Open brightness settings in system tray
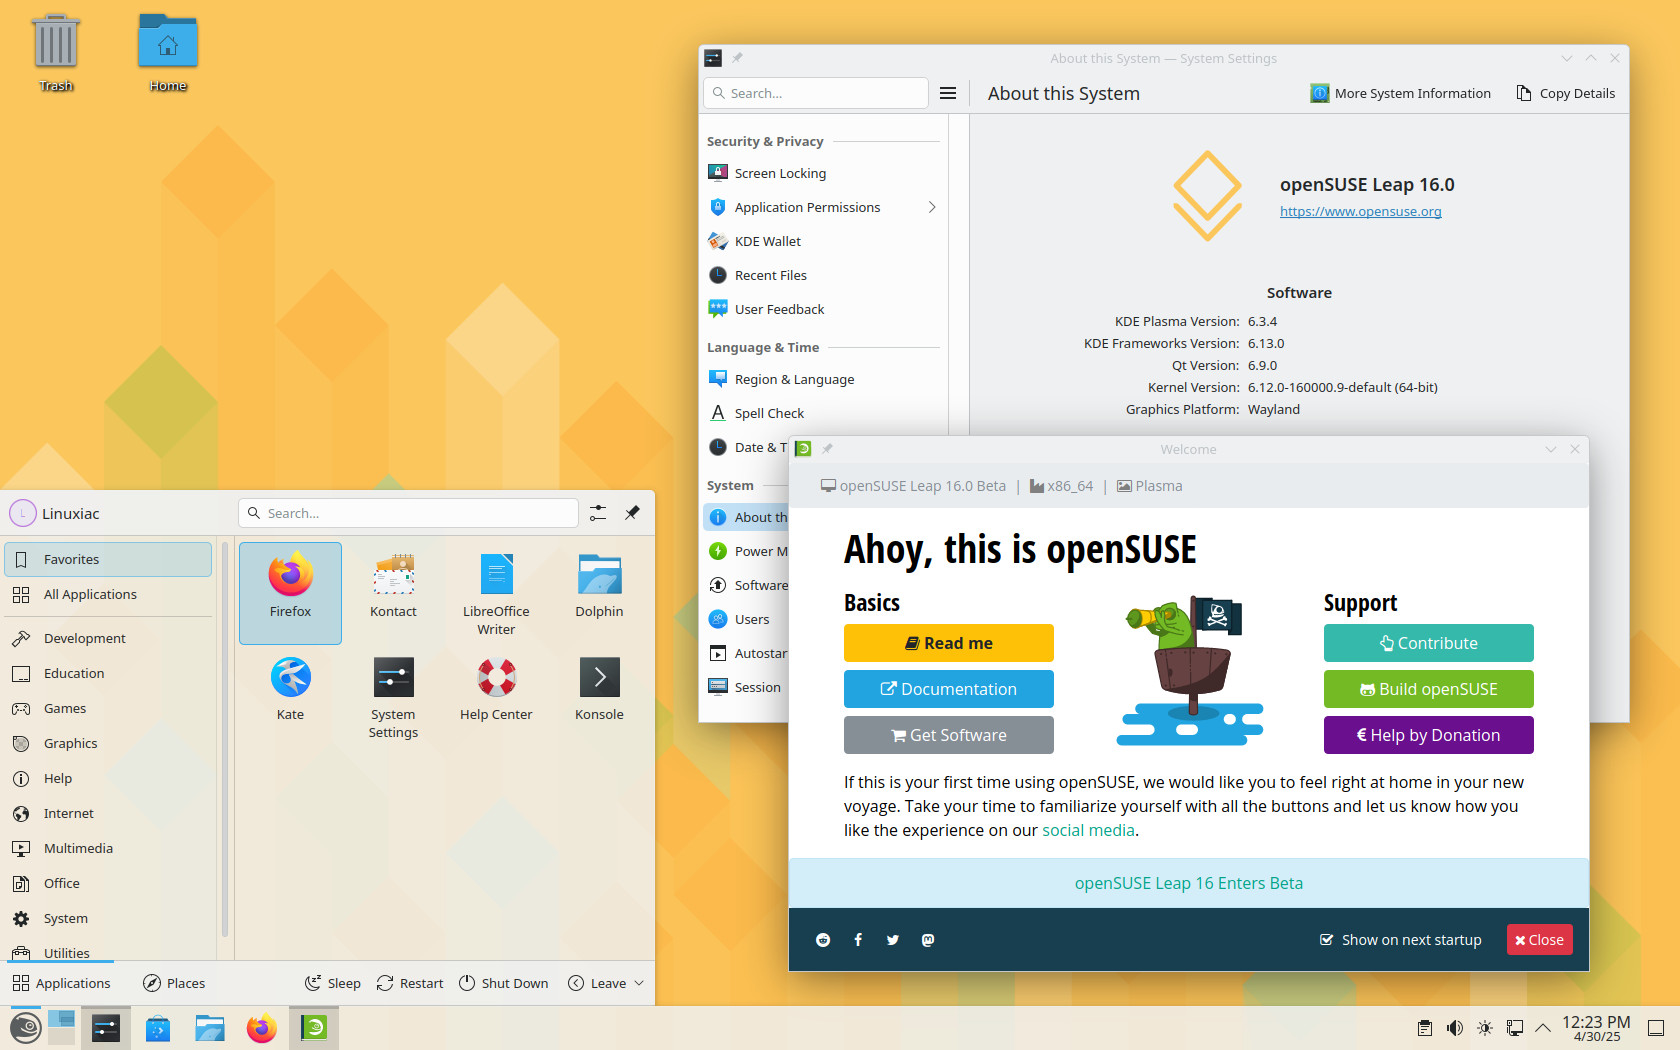 pyautogui.click(x=1485, y=1028)
